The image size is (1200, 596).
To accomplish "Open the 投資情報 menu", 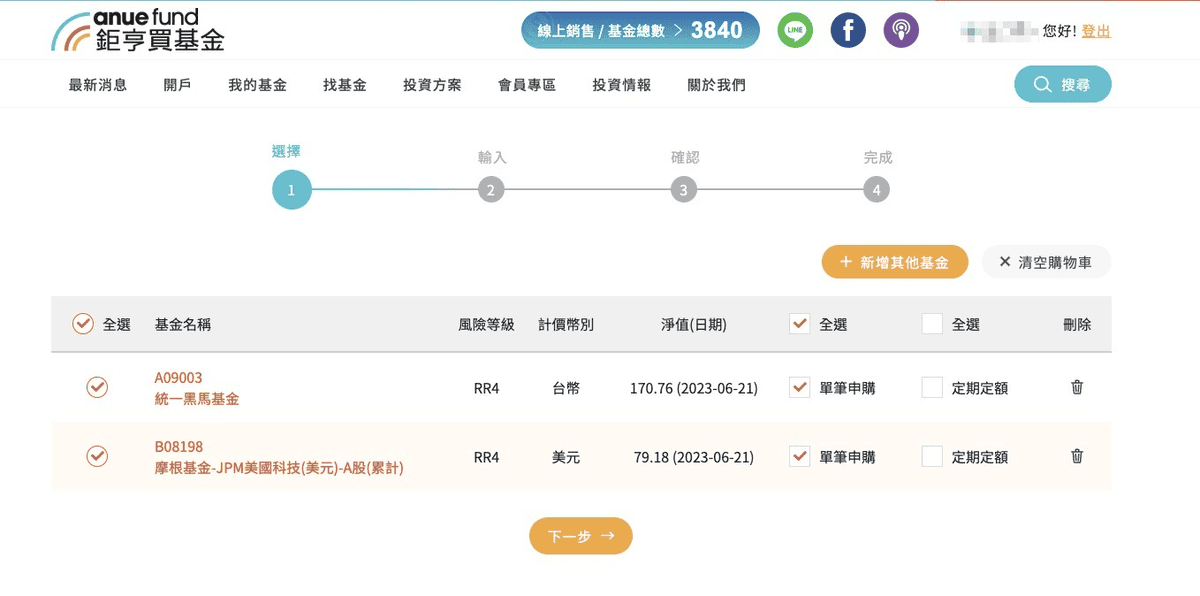I will (x=621, y=85).
